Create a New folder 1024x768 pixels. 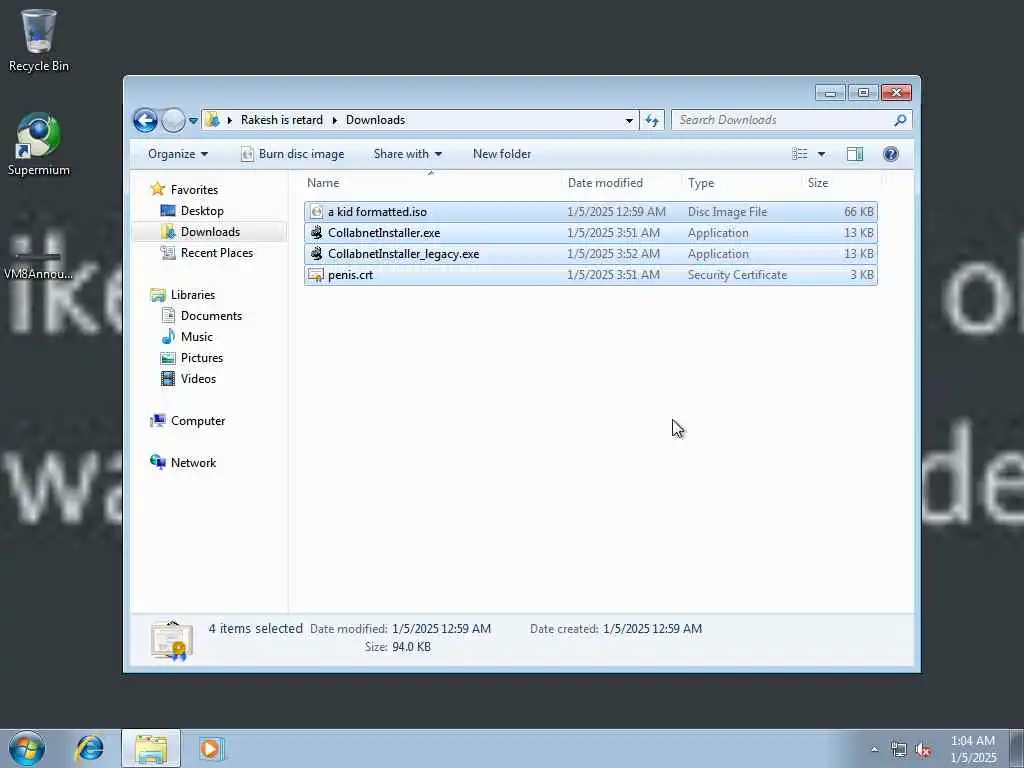(502, 154)
